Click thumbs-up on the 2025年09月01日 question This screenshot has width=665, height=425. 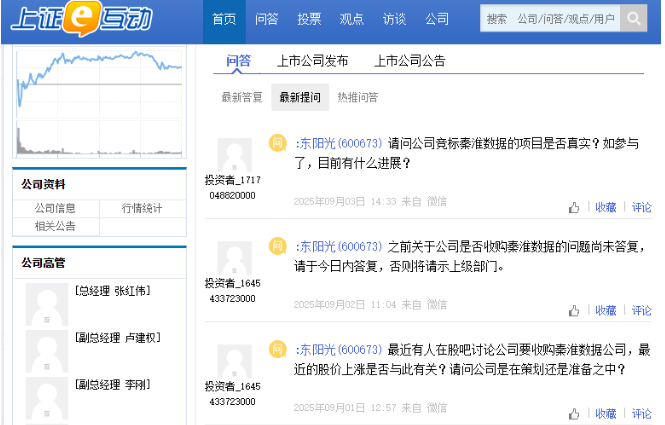[574, 413]
